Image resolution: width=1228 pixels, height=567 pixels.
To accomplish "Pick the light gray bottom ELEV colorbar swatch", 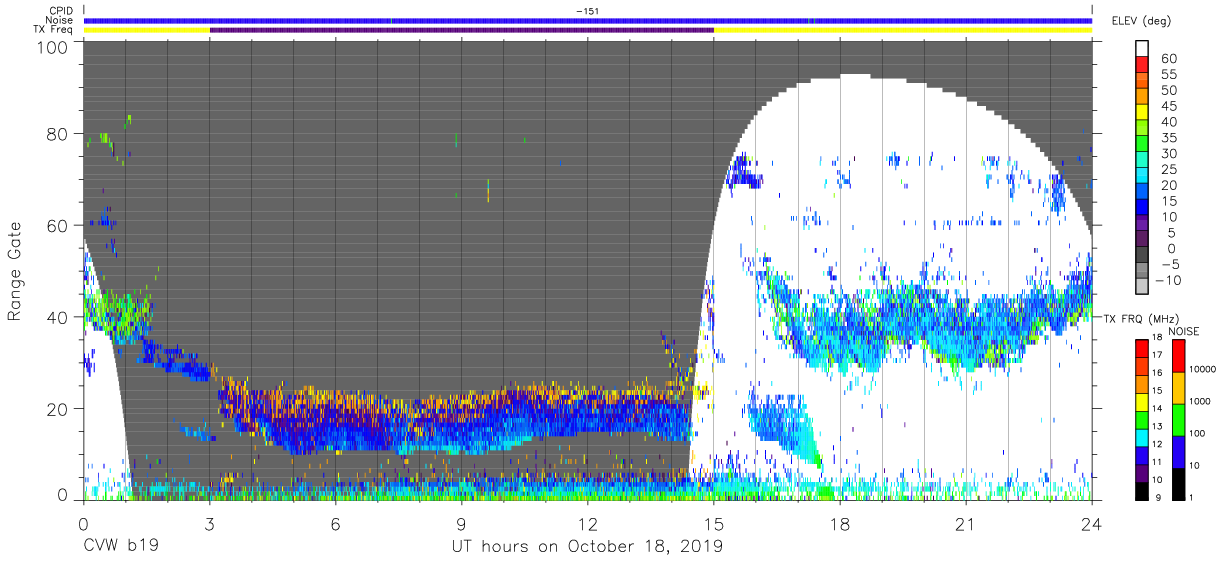I will coord(1142,285).
